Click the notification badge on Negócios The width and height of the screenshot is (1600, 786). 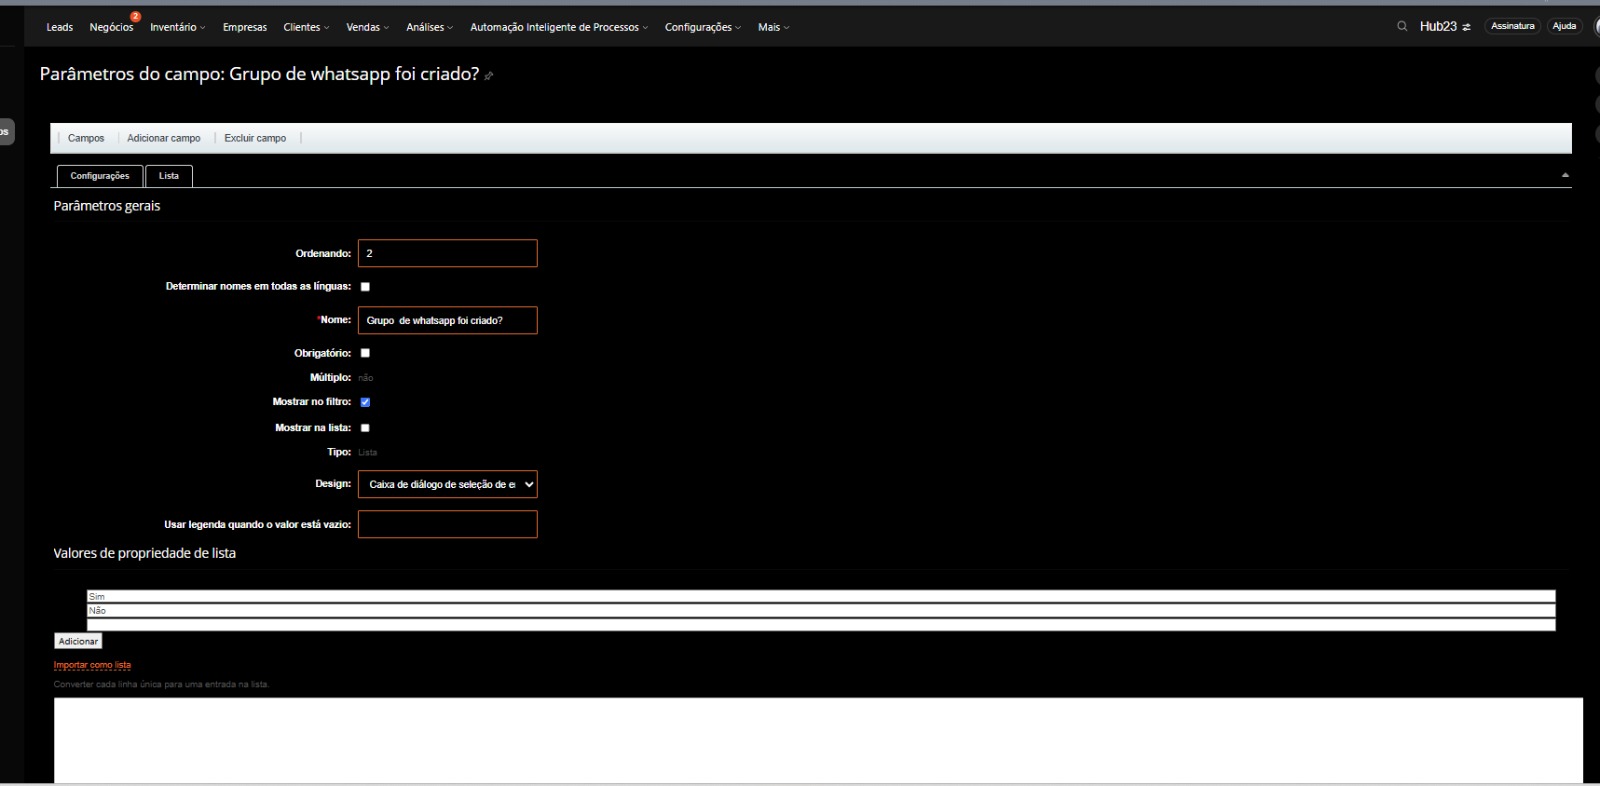(135, 17)
